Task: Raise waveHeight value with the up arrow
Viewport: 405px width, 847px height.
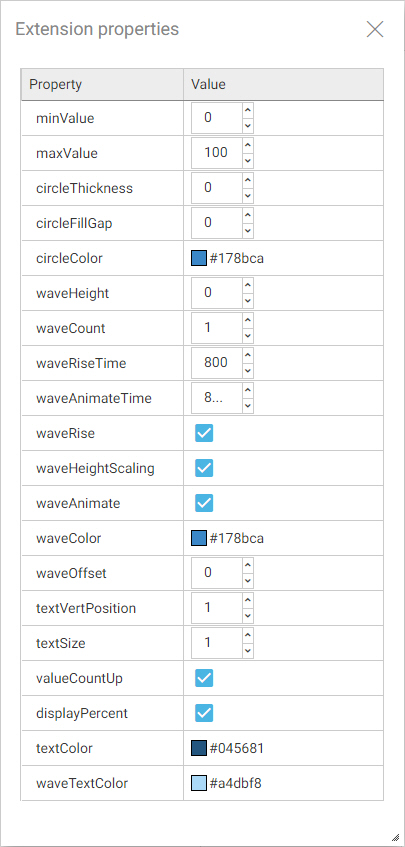Action: click(x=248, y=285)
